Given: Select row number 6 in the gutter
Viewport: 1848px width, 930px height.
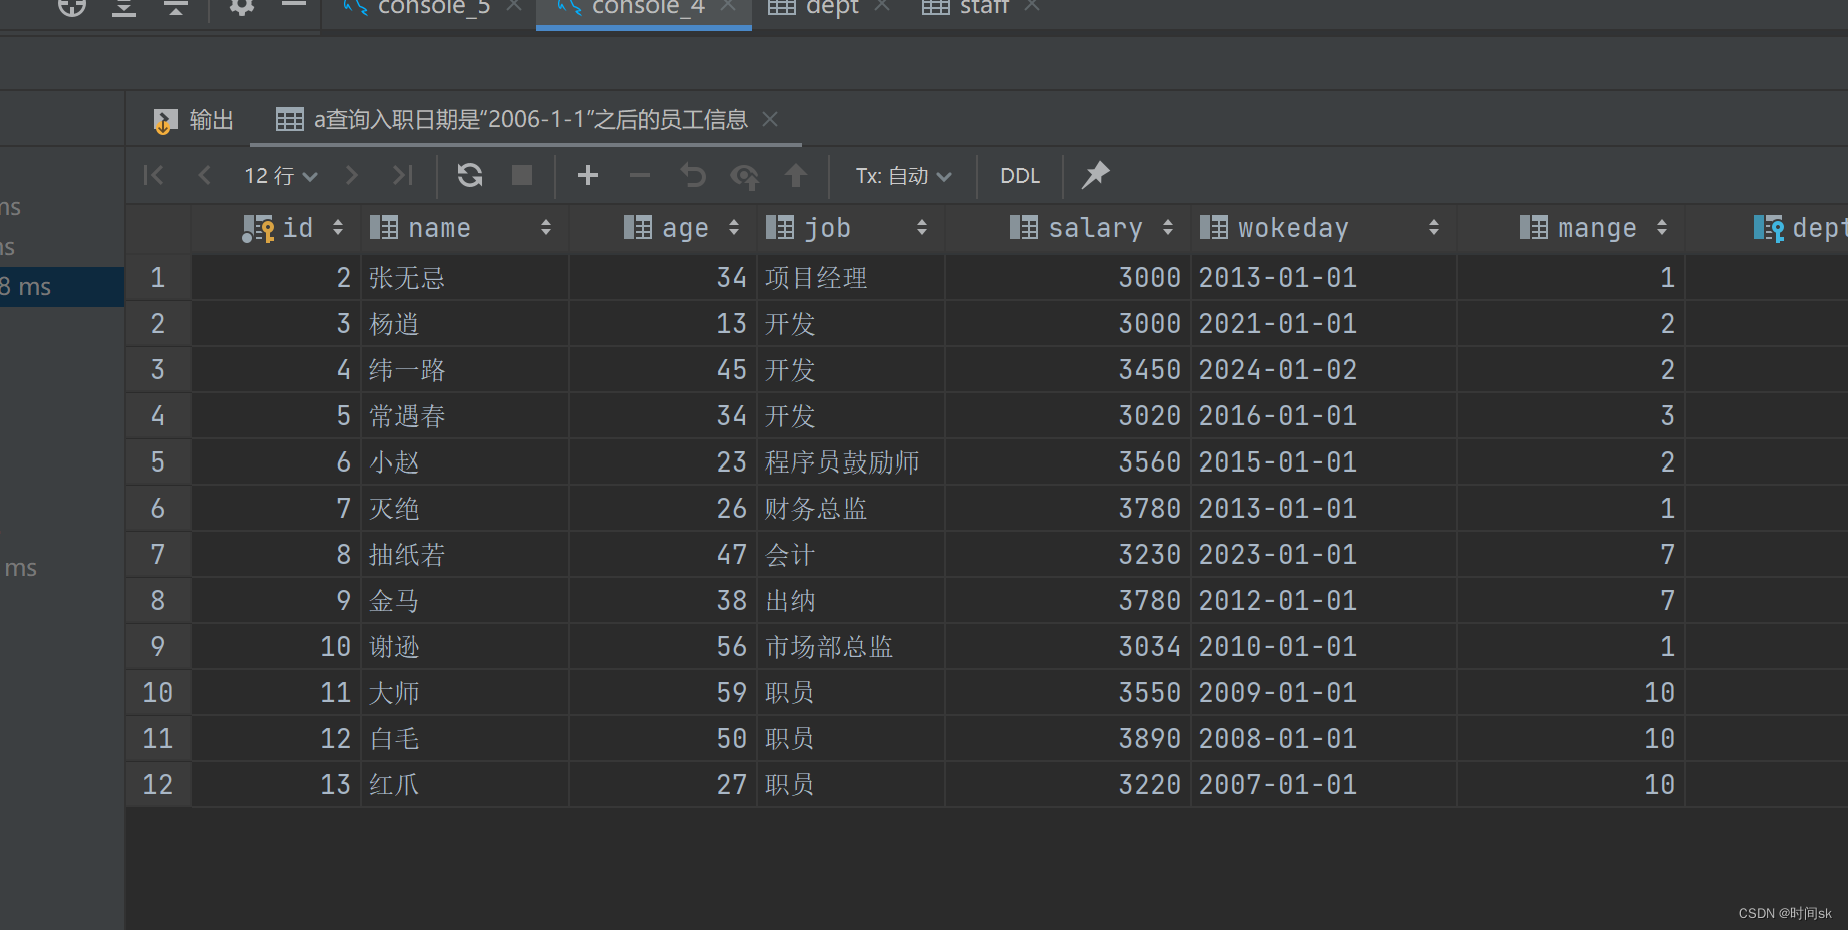Looking at the screenshot, I should (x=158, y=509).
